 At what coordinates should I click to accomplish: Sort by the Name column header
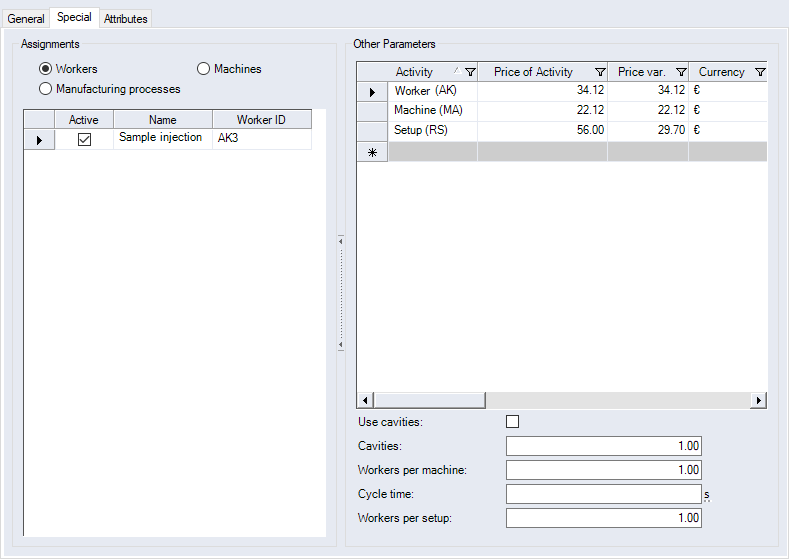tap(162, 120)
